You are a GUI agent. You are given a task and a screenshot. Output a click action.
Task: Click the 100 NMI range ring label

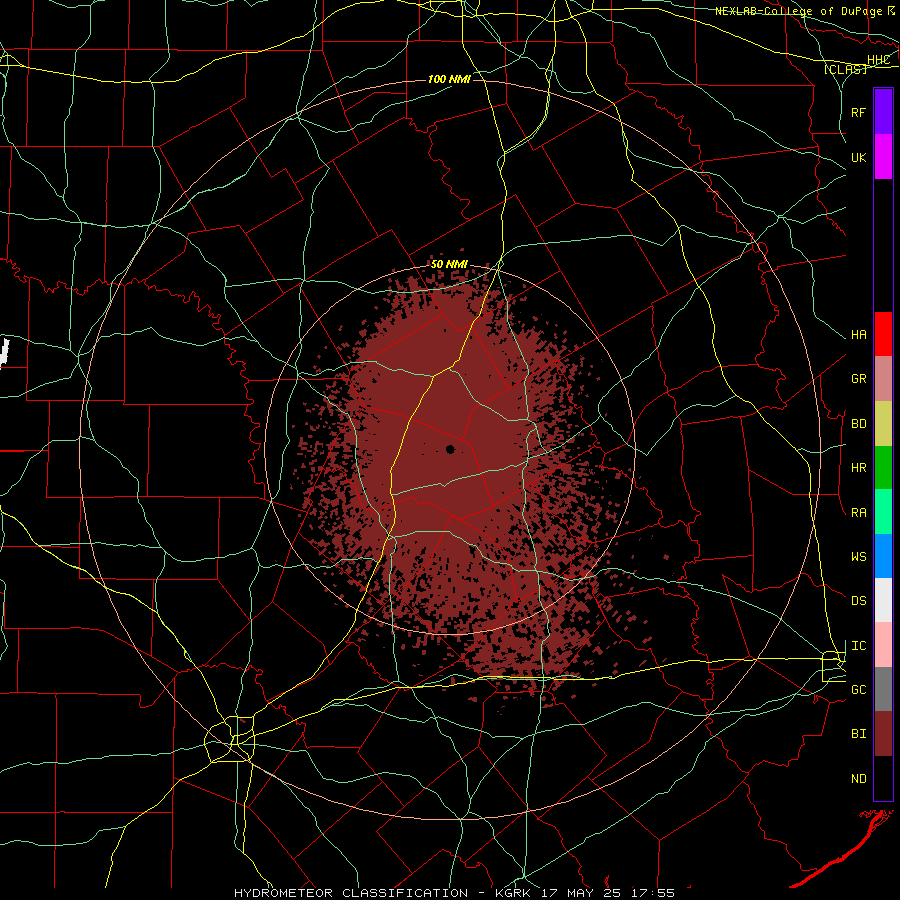[449, 79]
